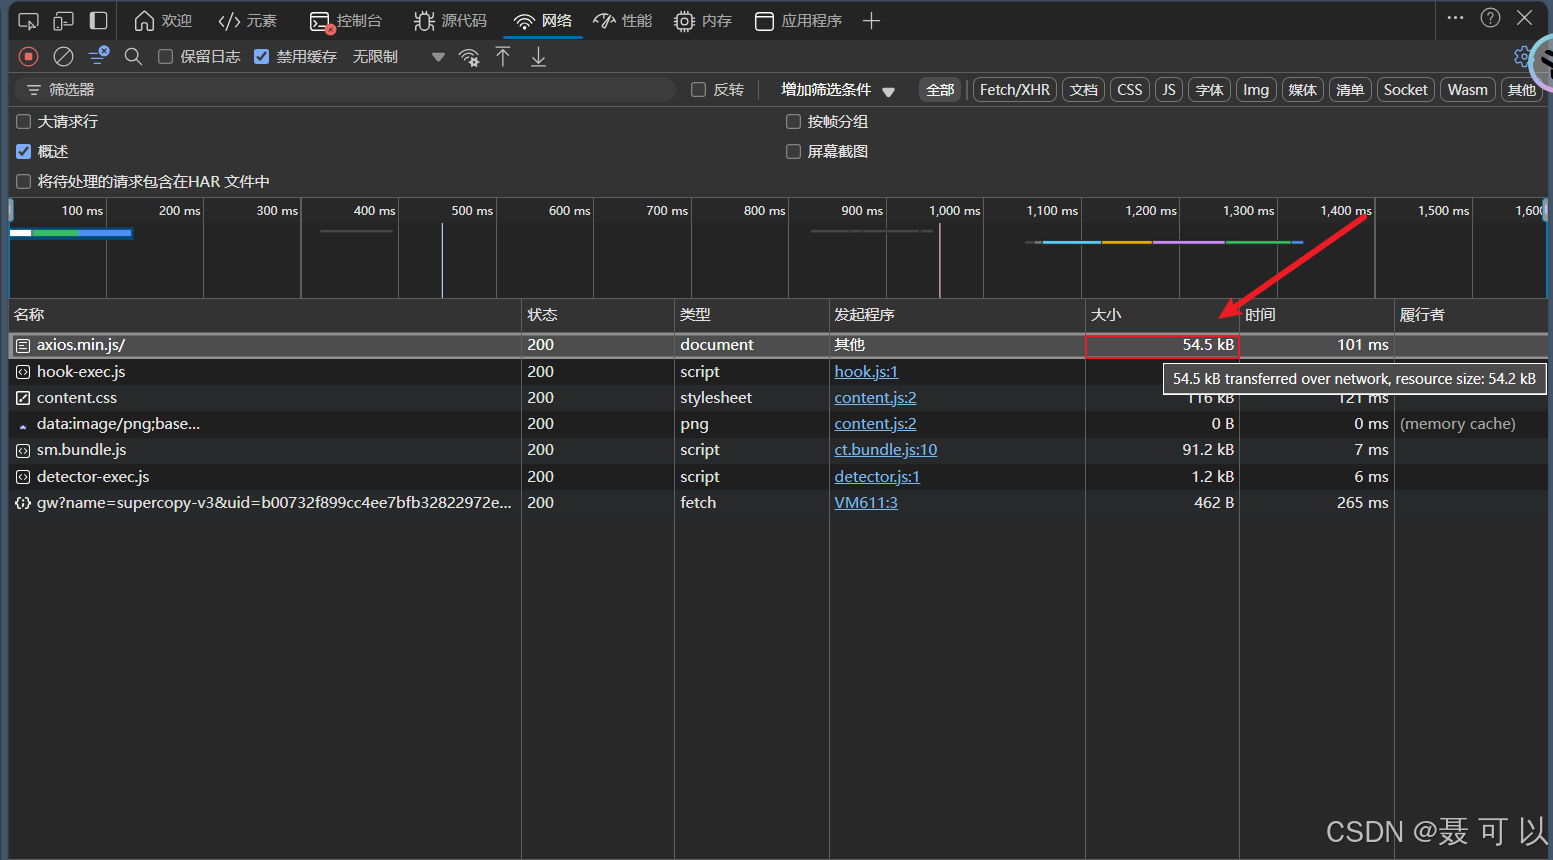
Task: Sort by 名称 column header
Action: [x=265, y=315]
